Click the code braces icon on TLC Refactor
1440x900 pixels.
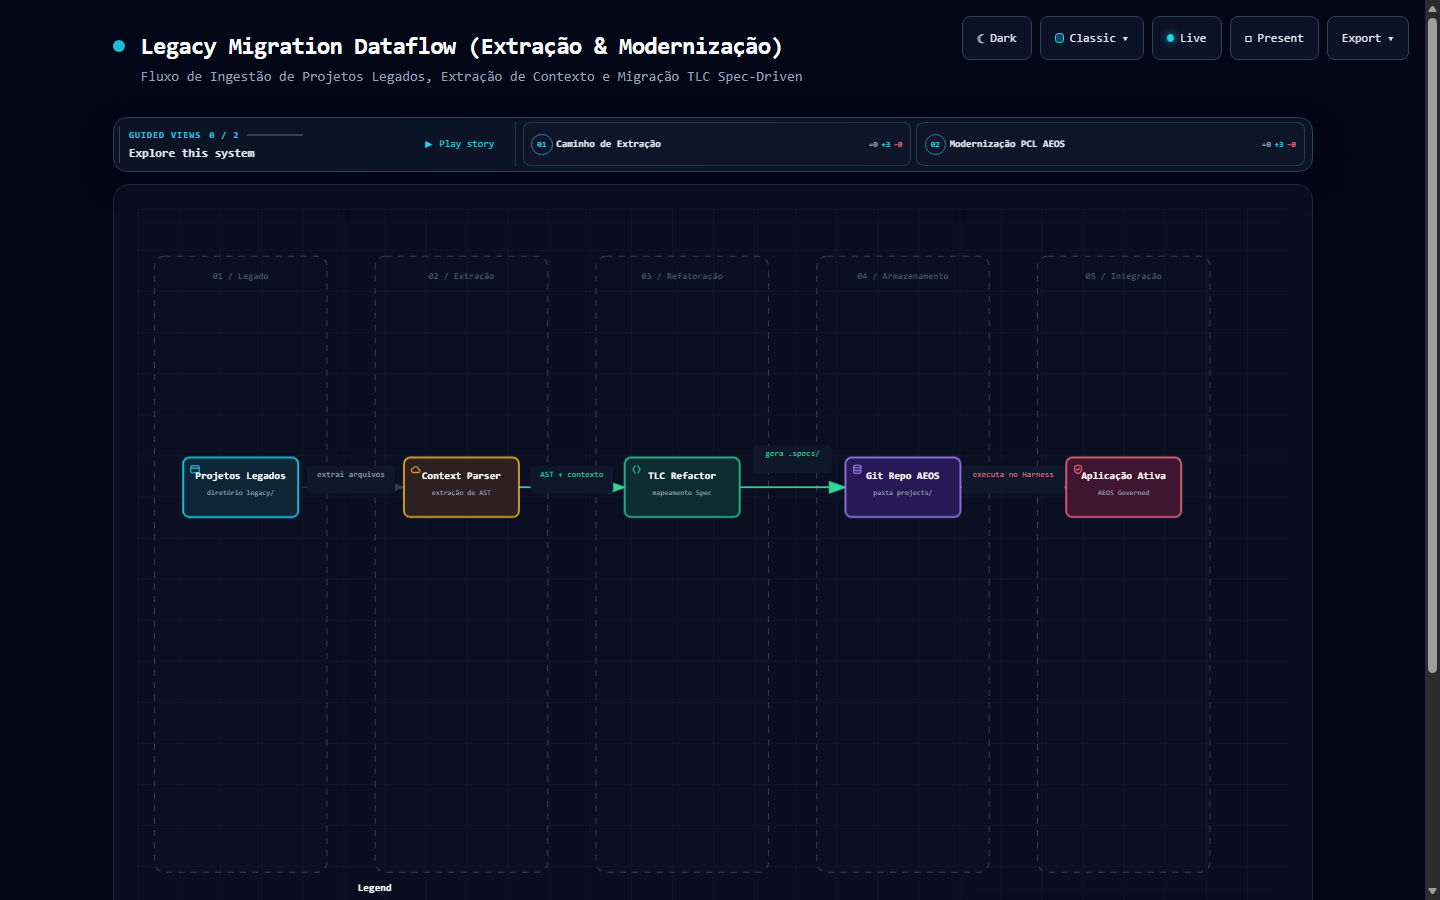[637, 469]
